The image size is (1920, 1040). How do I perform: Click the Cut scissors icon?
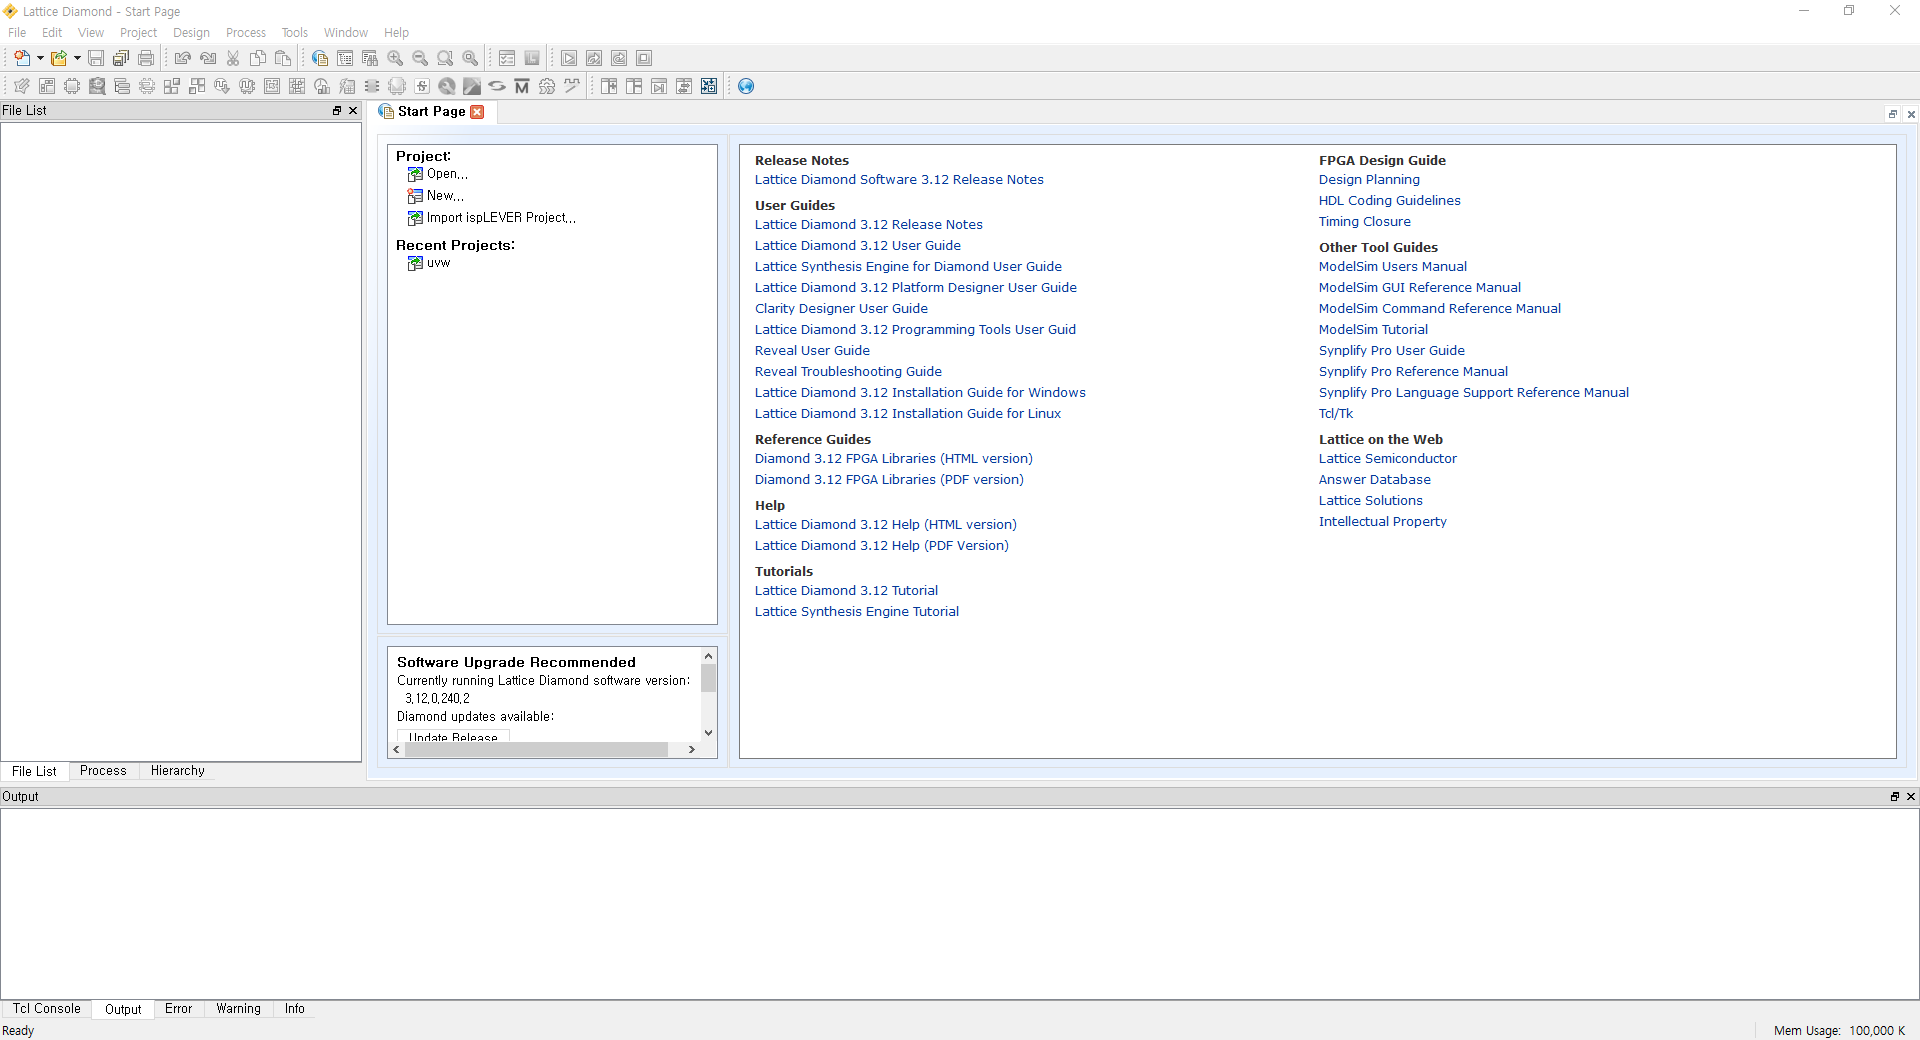[x=233, y=58]
